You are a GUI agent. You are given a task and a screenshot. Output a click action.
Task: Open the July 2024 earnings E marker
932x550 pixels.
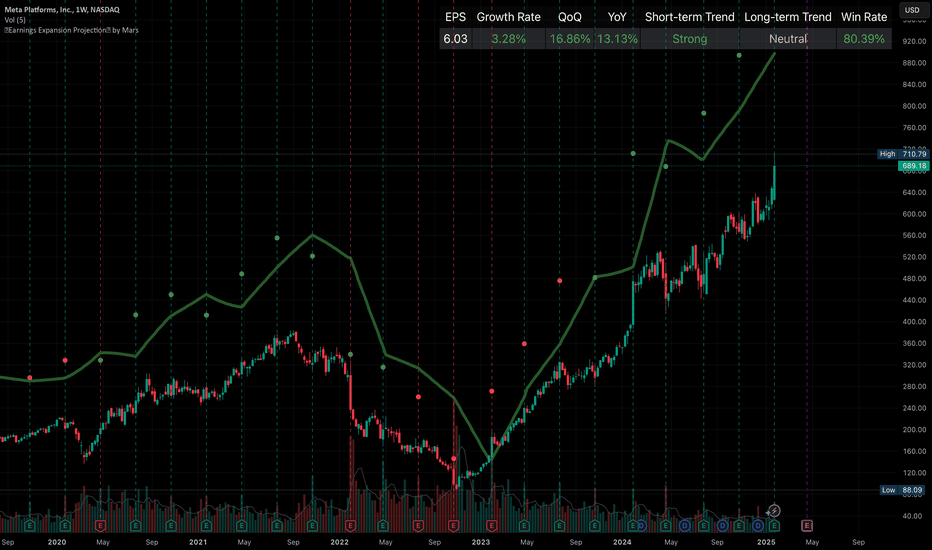[703, 526]
